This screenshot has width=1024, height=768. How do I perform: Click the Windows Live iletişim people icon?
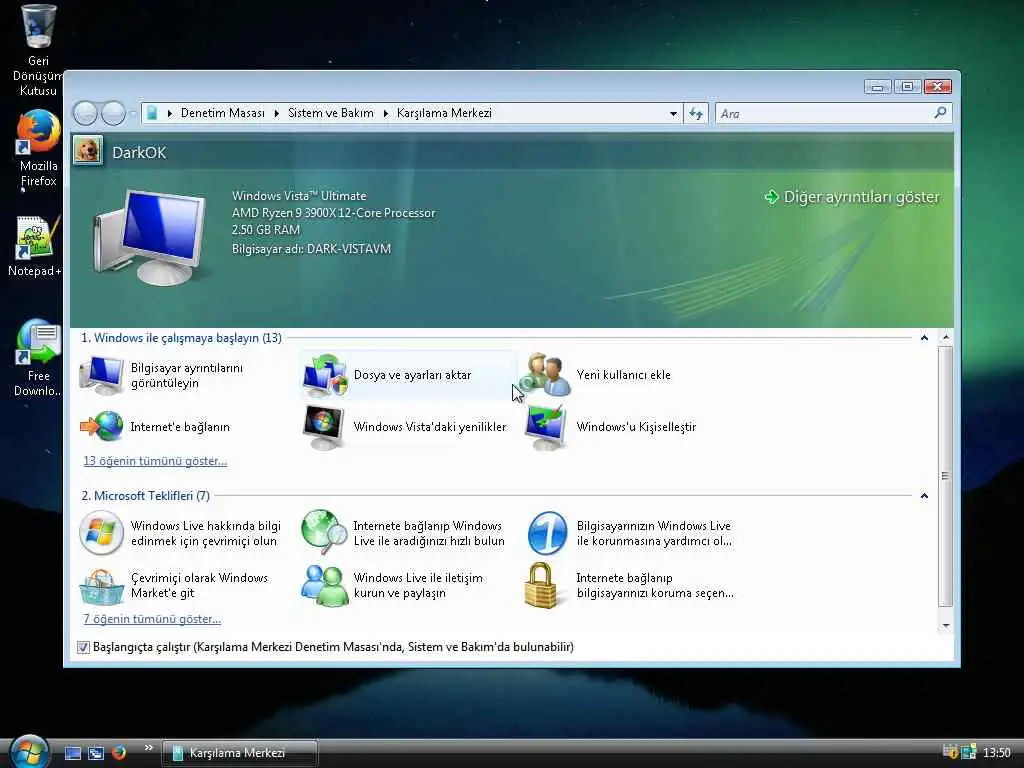(325, 585)
